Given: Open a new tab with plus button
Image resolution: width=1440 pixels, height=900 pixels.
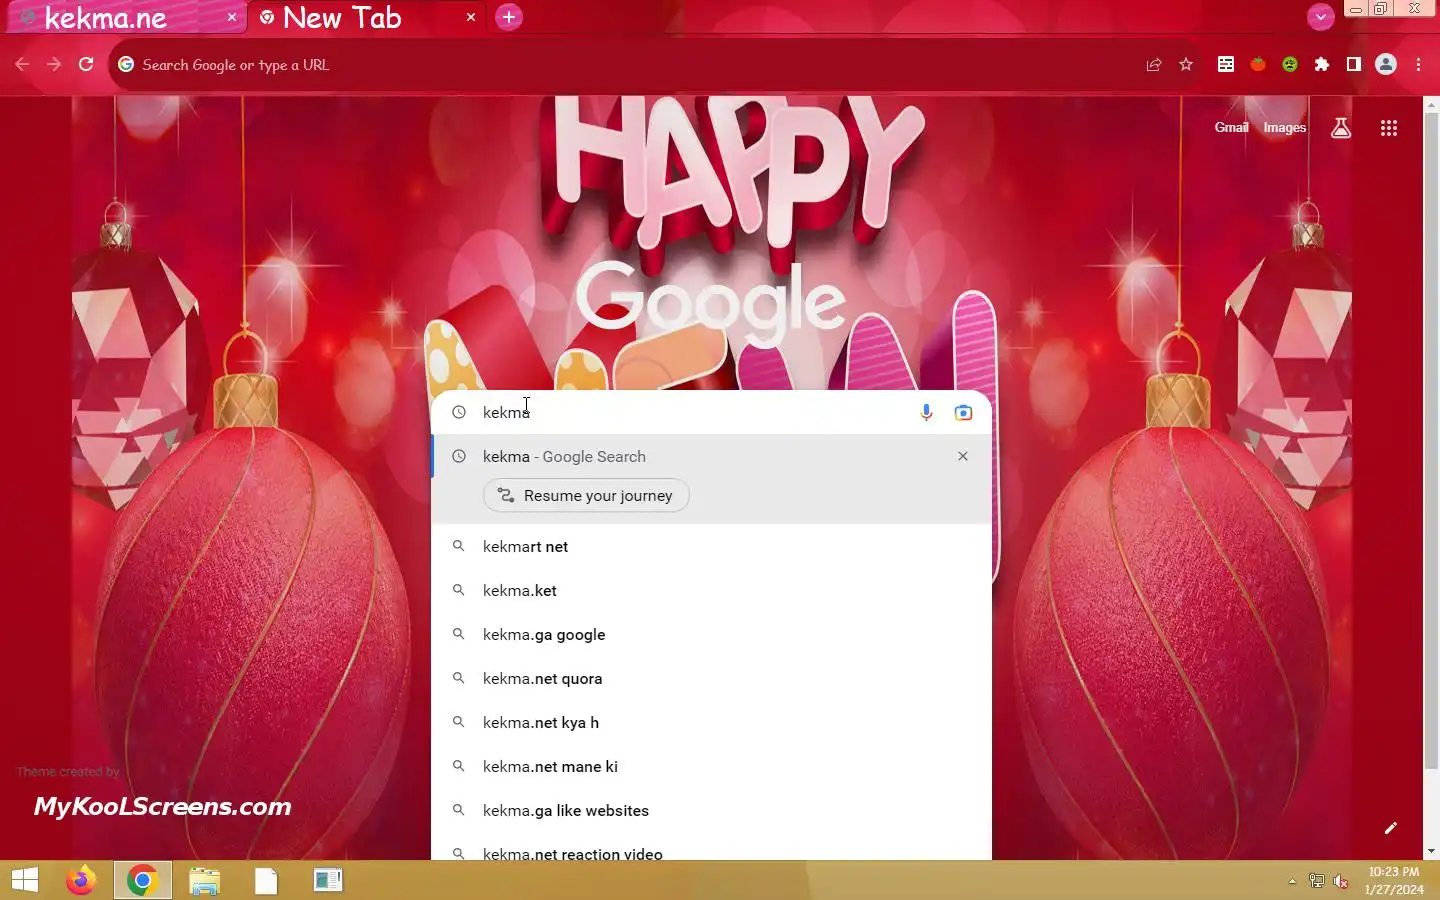Looking at the screenshot, I should (x=509, y=17).
